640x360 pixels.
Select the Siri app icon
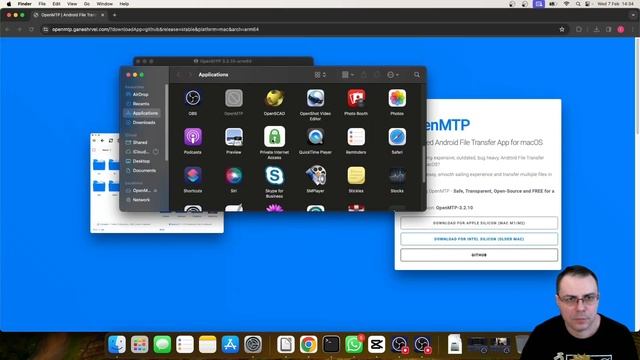(233, 176)
